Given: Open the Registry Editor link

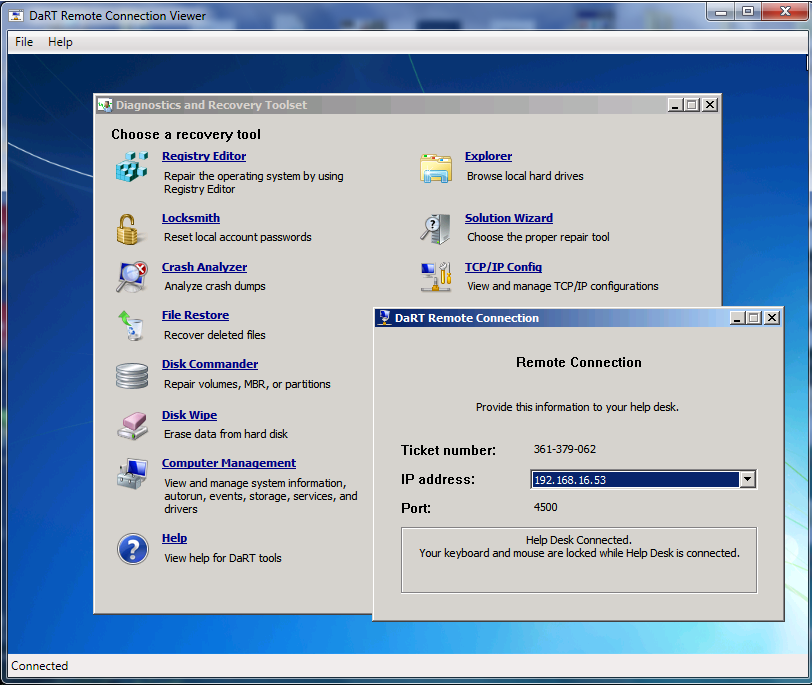Looking at the screenshot, I should click(204, 156).
